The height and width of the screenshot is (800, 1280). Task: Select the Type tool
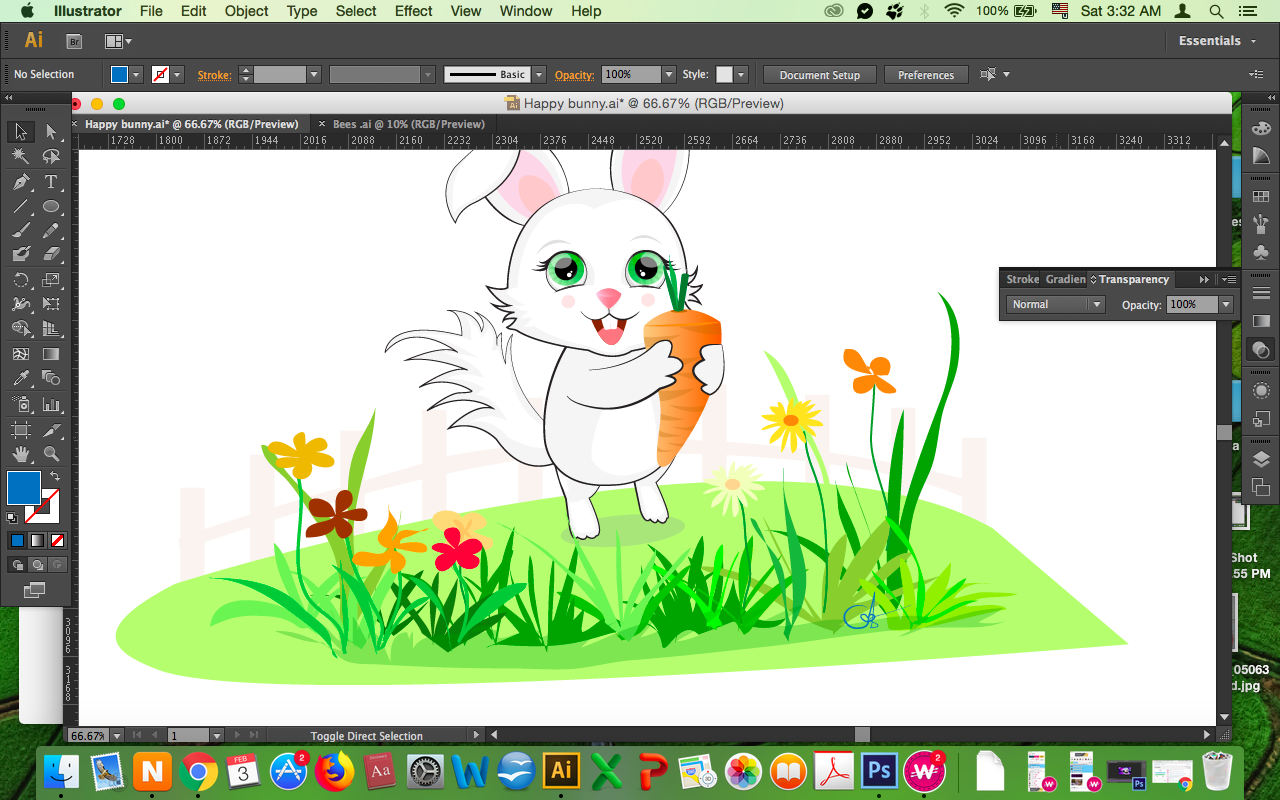coord(51,182)
